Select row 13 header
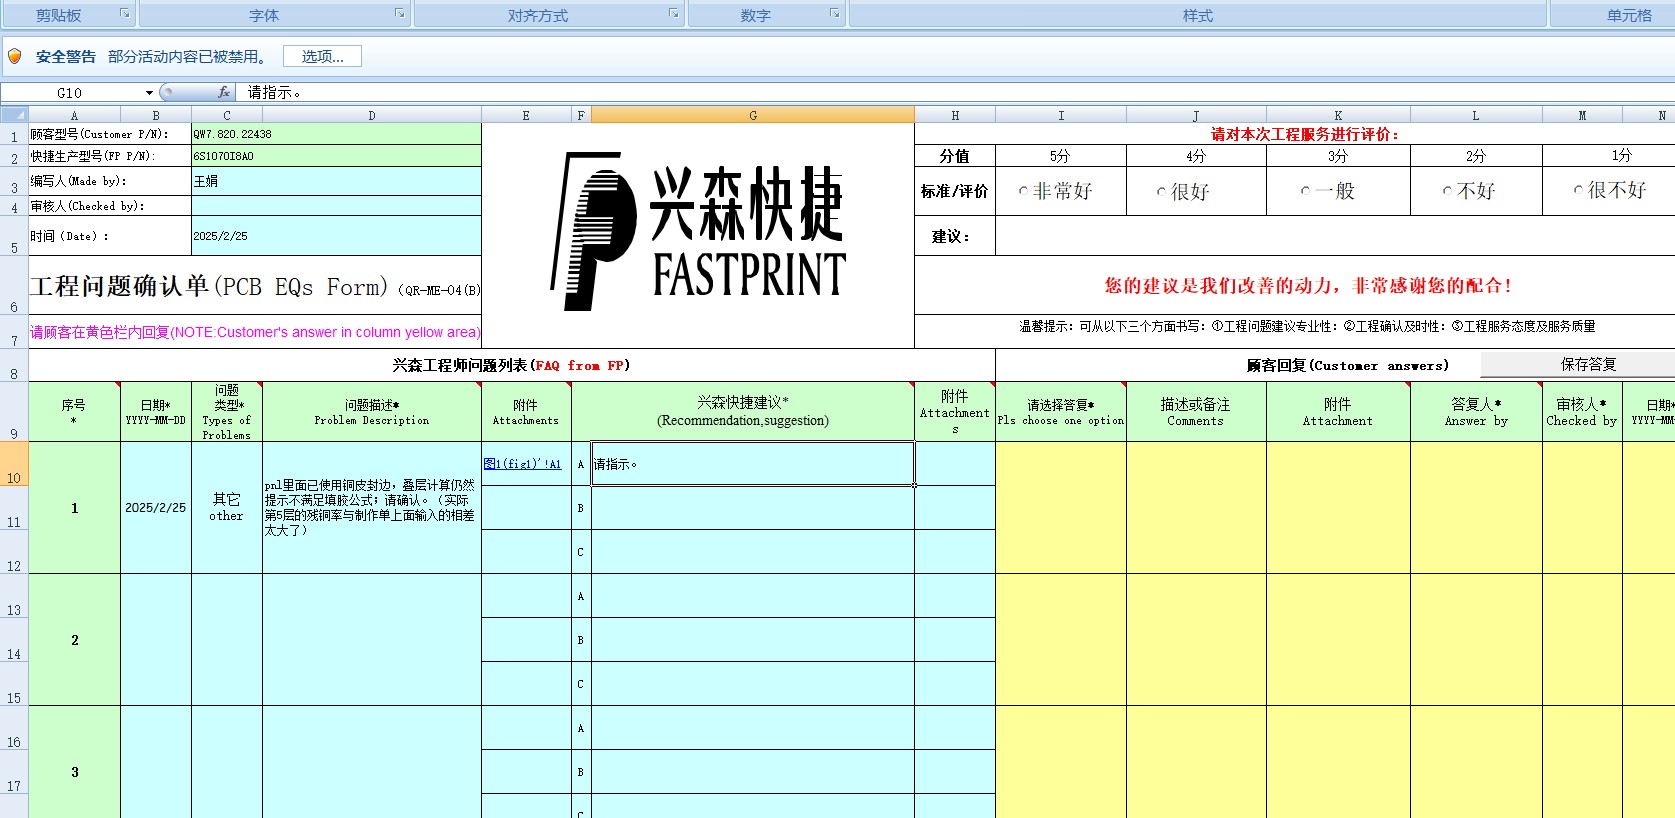Screen dimensions: 1675x818 coord(14,596)
